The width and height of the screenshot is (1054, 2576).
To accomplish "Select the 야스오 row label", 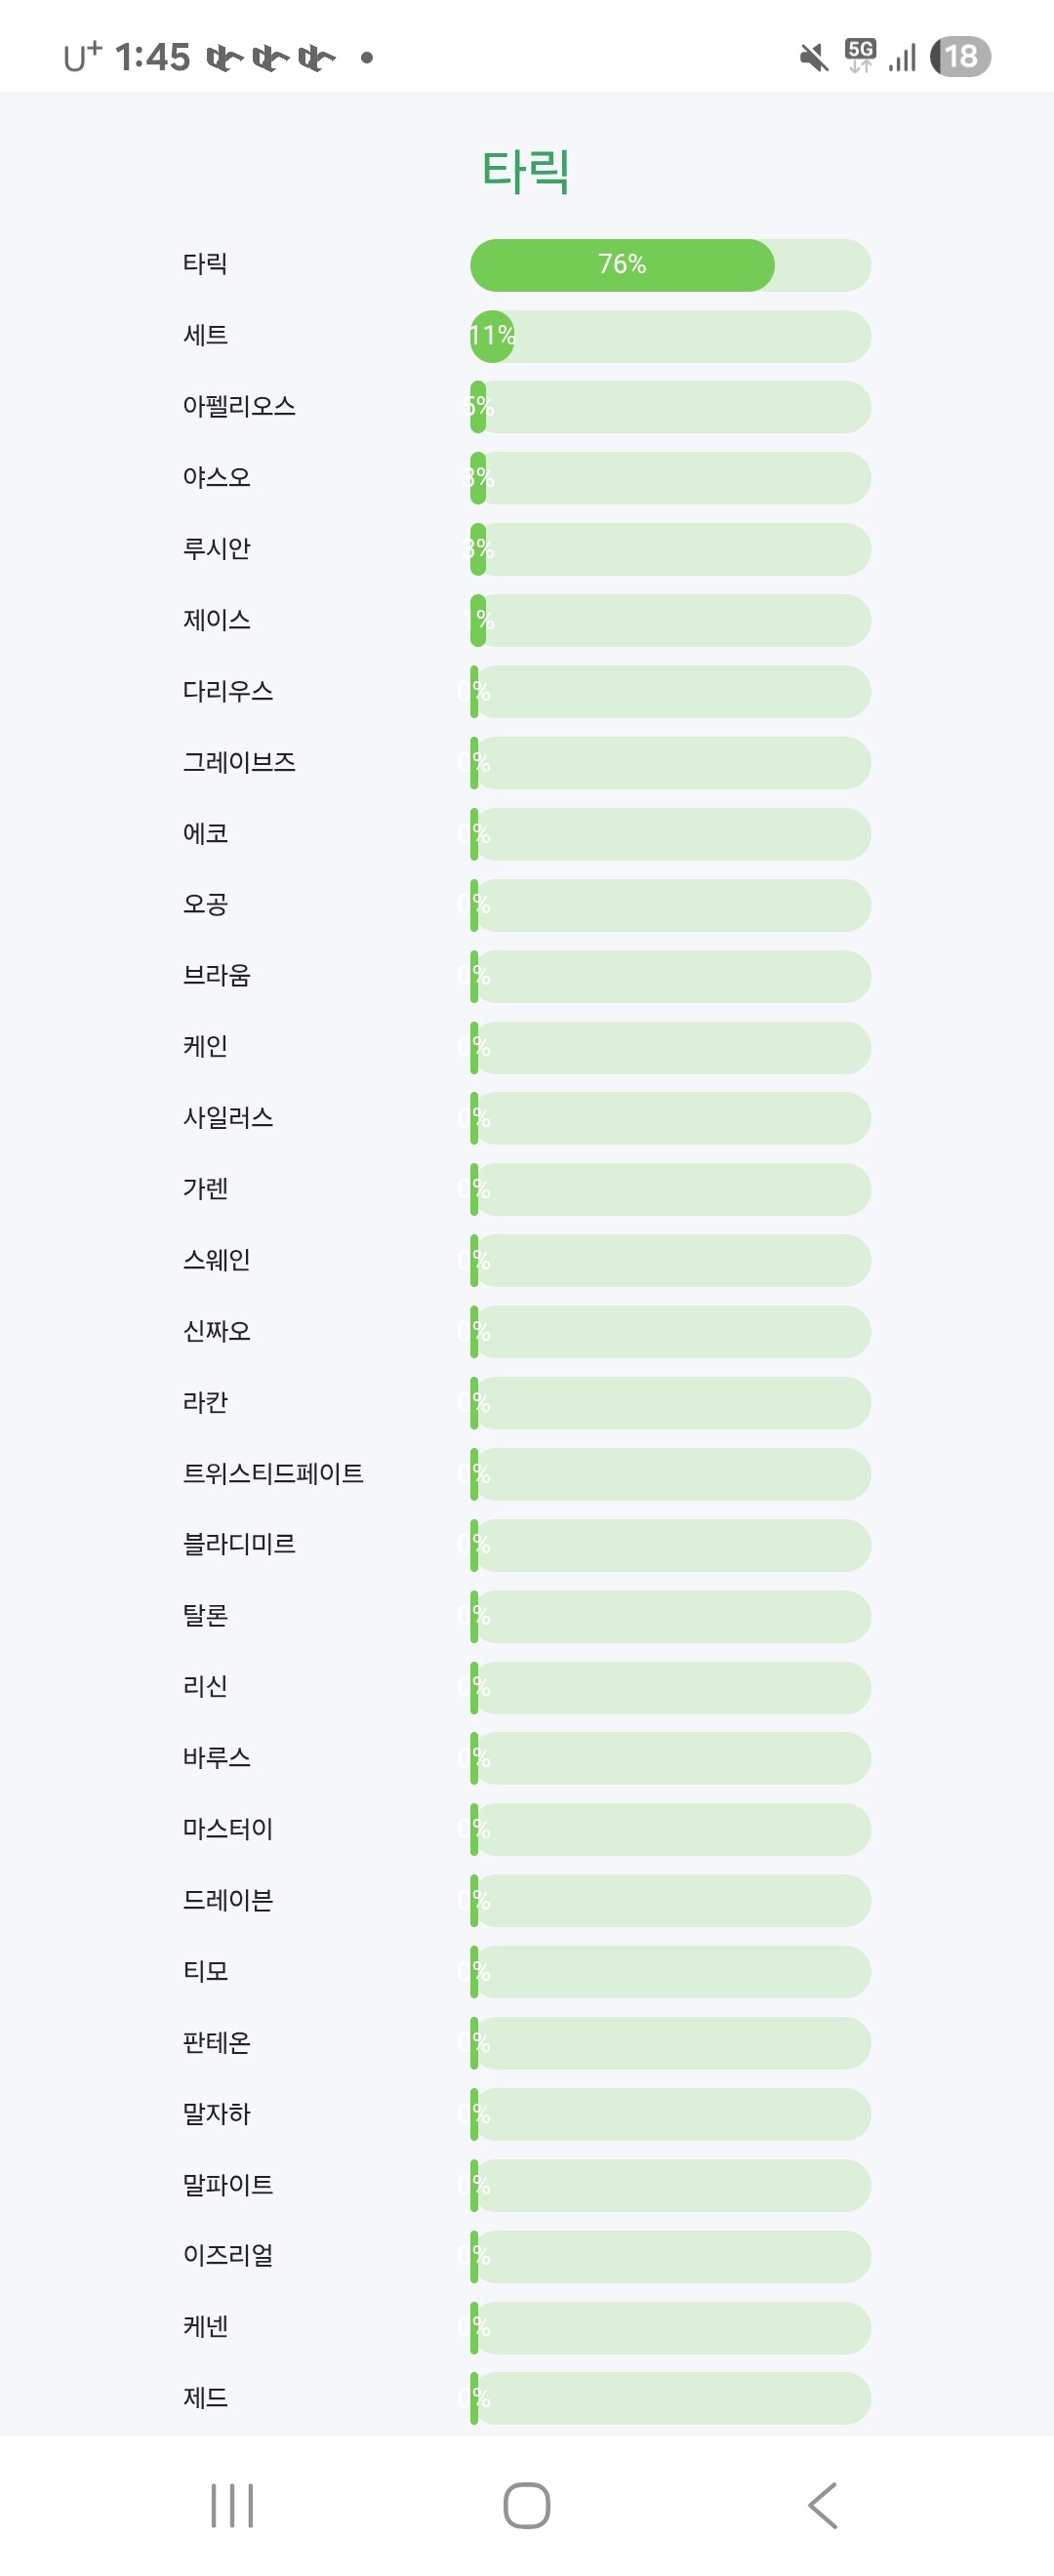I will pos(216,478).
